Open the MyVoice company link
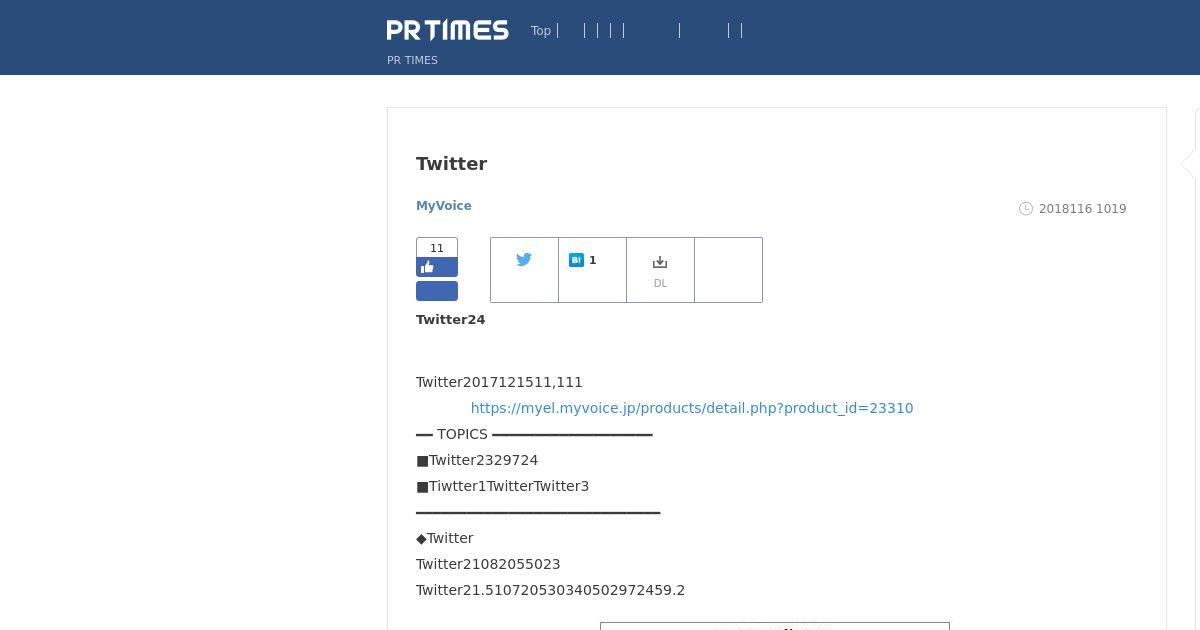 pos(444,206)
